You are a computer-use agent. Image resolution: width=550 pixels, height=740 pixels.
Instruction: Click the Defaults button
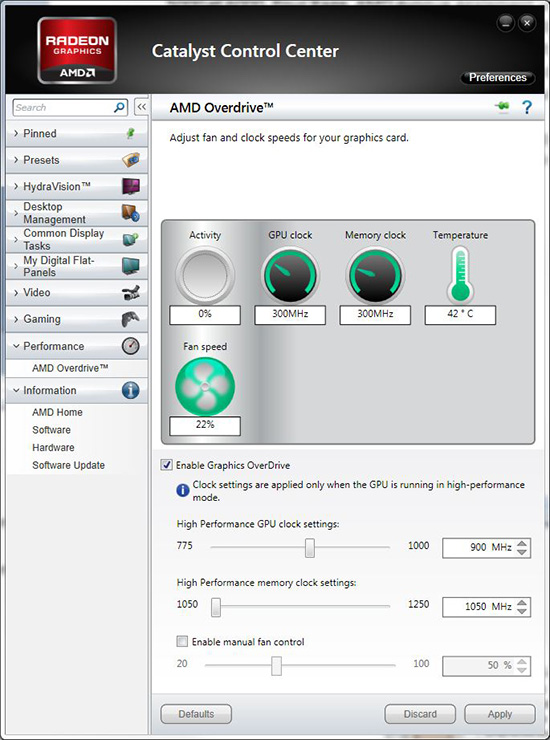pos(196,714)
